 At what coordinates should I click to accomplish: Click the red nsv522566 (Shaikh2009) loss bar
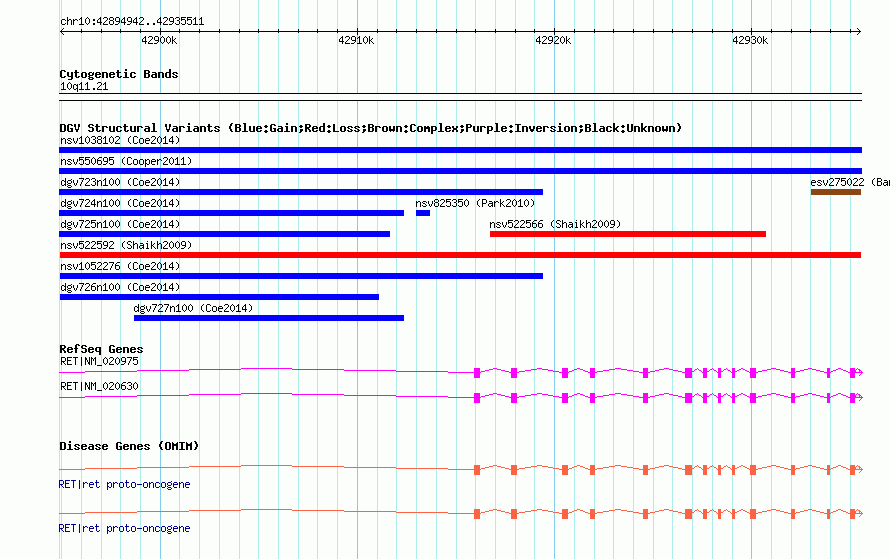pos(628,234)
